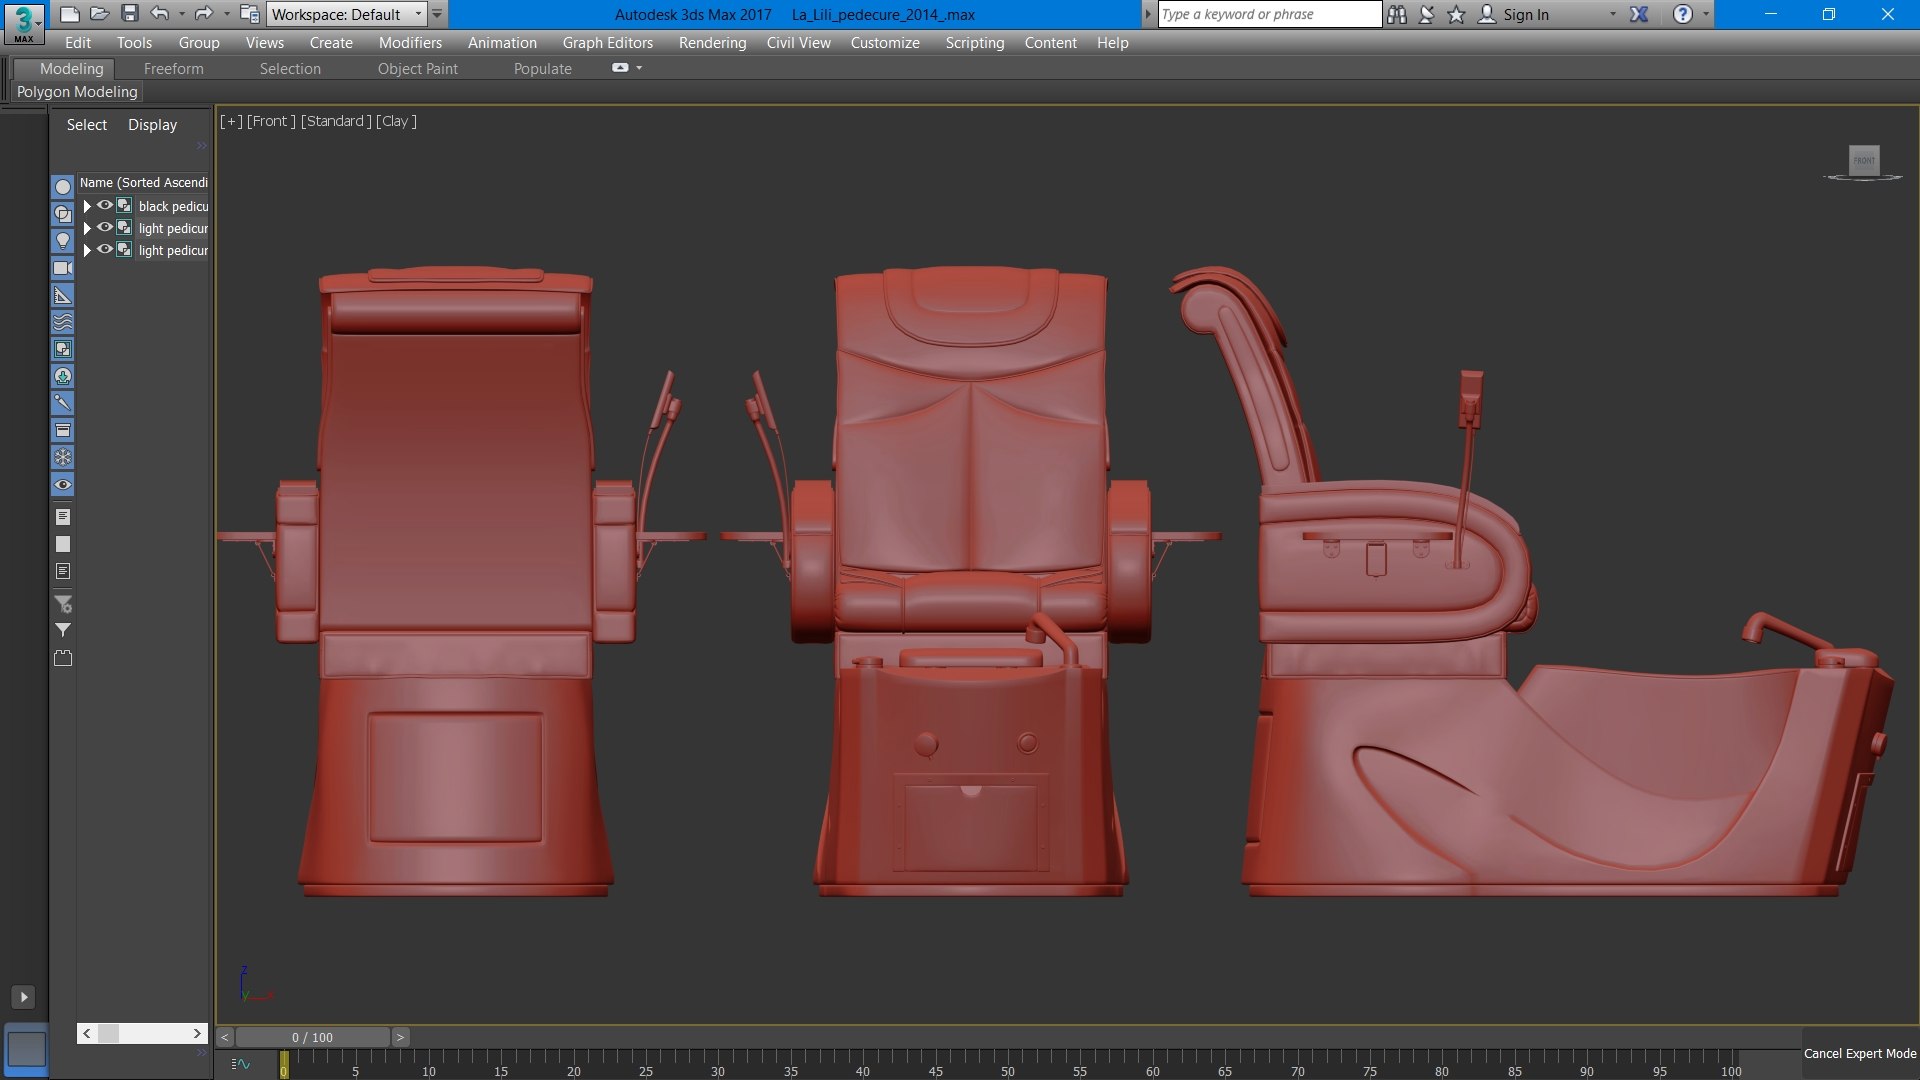Click the Open File folder icon
This screenshot has width=1920, height=1080.
tap(99, 14)
